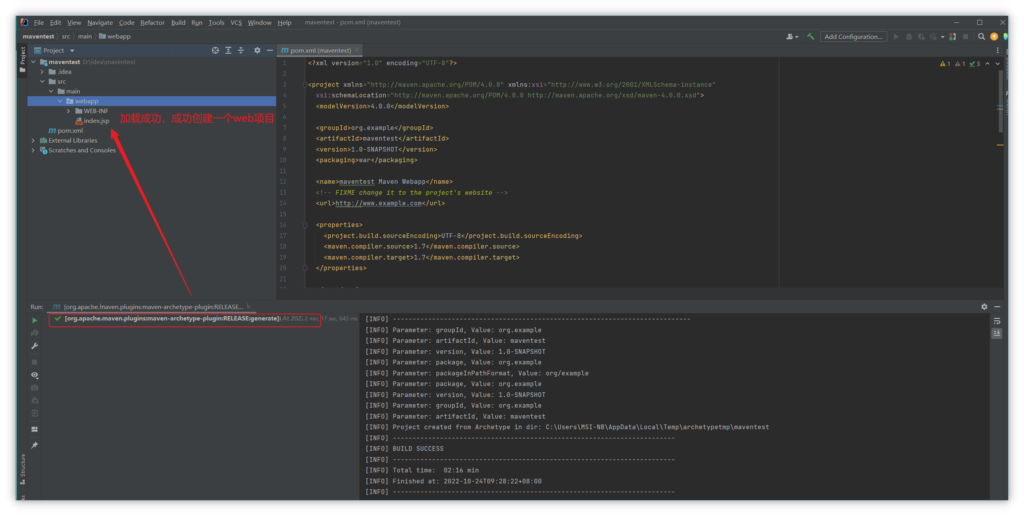Click the Run with Coverage icon
Image resolution: width=1024 pixels, height=516 pixels.
click(921, 37)
